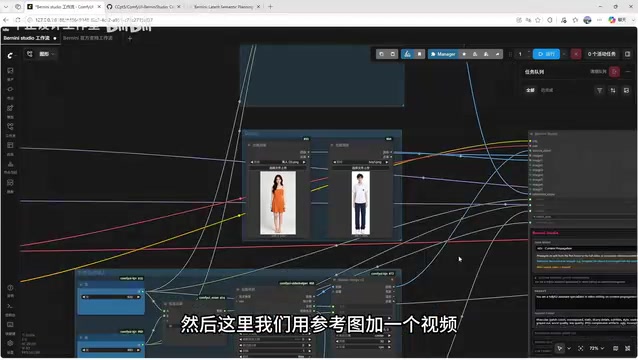
Task: Switch to the second Bernini workflow tab
Action: [x=87, y=38]
